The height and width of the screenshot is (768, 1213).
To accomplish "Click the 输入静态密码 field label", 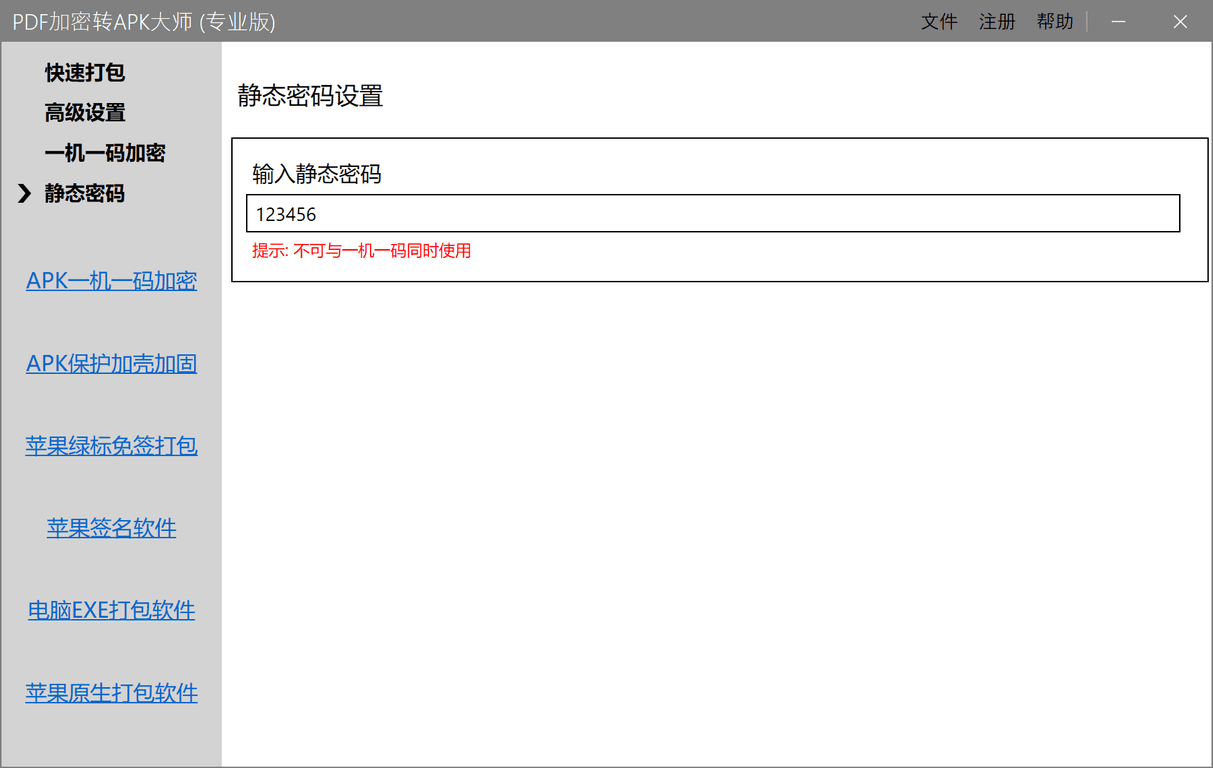I will [304, 174].
